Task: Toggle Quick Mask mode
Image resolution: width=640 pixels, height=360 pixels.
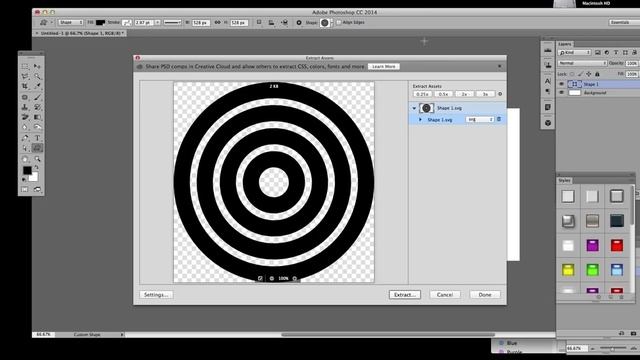Action: click(x=25, y=189)
